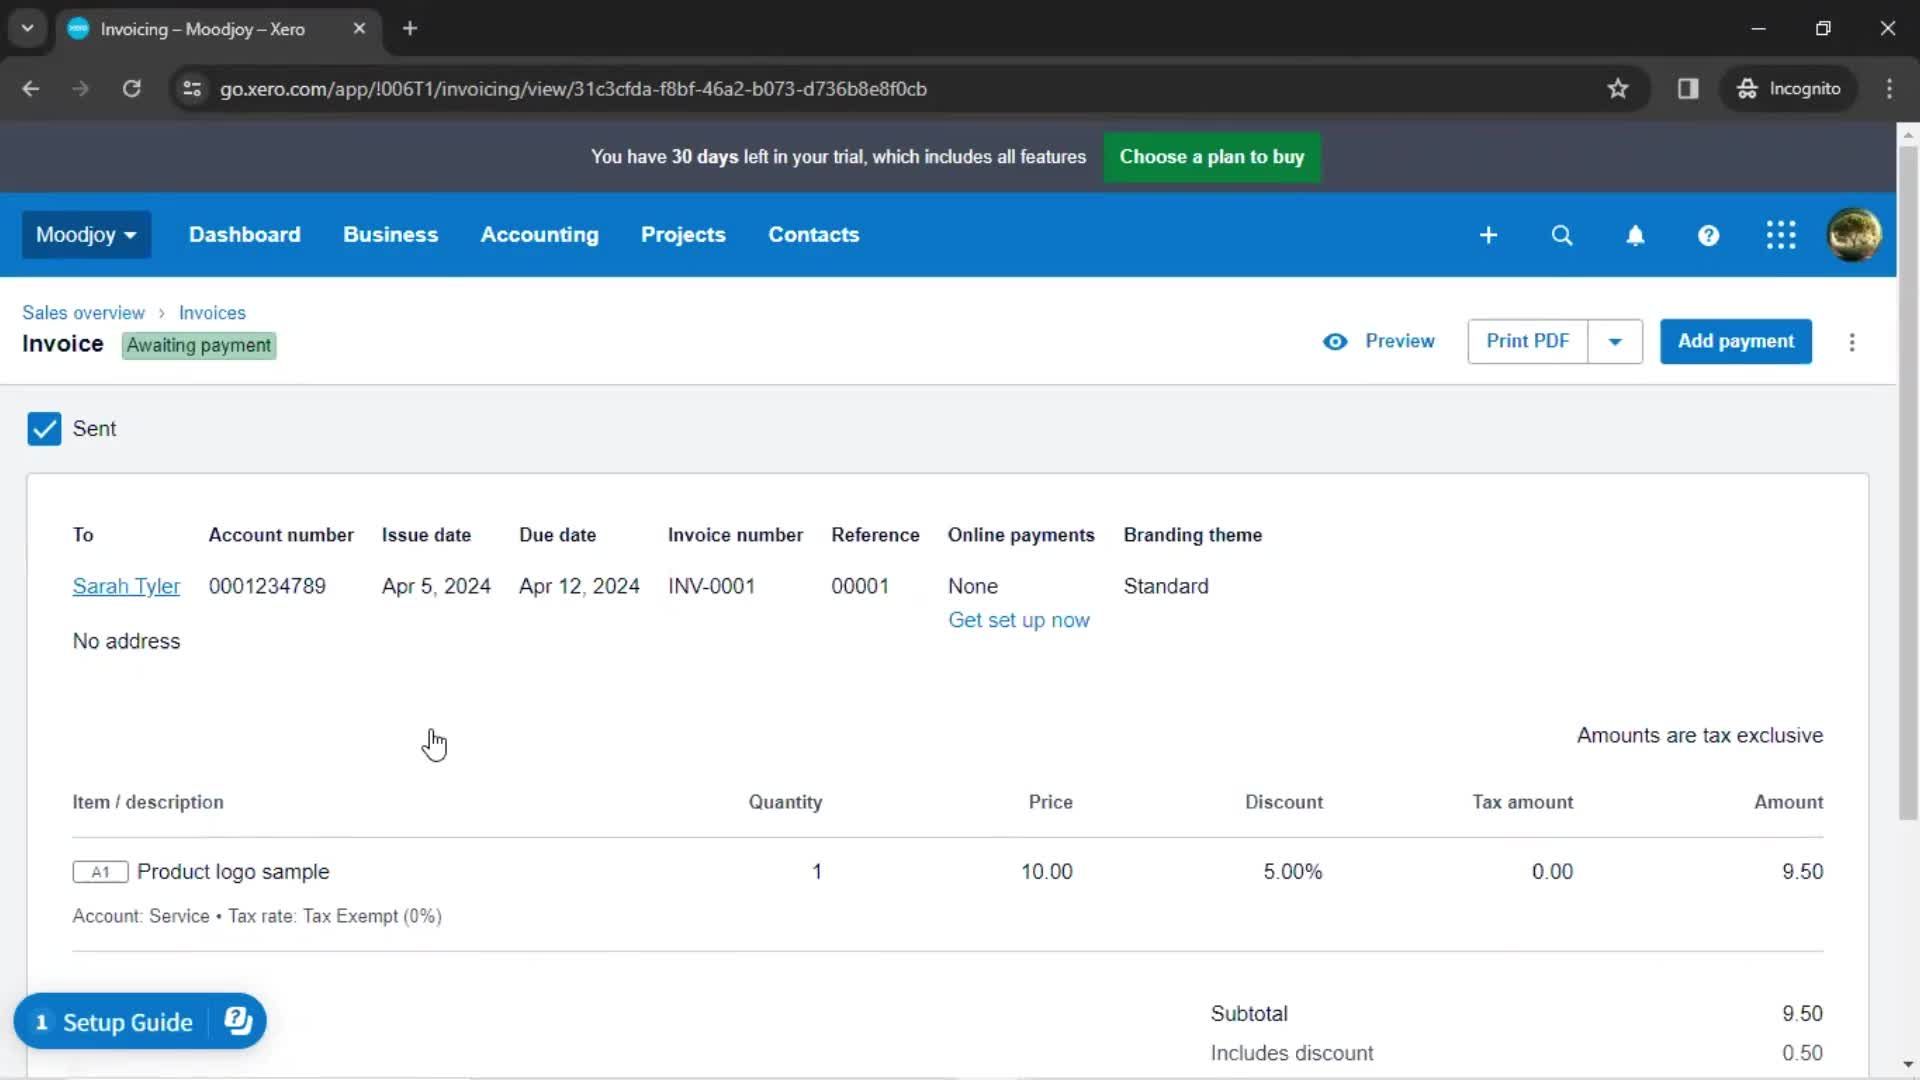Open the user profile avatar
The image size is (1920, 1080).
click(1854, 235)
